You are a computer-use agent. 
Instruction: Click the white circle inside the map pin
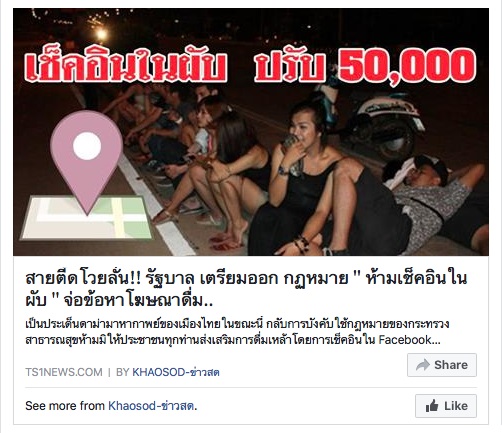pyautogui.click(x=87, y=146)
